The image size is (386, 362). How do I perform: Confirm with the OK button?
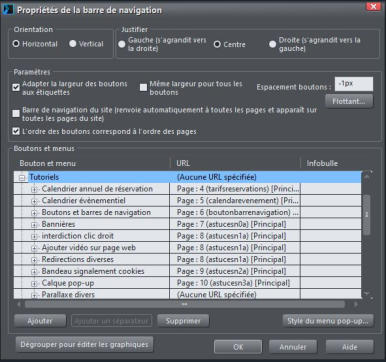tap(238, 347)
